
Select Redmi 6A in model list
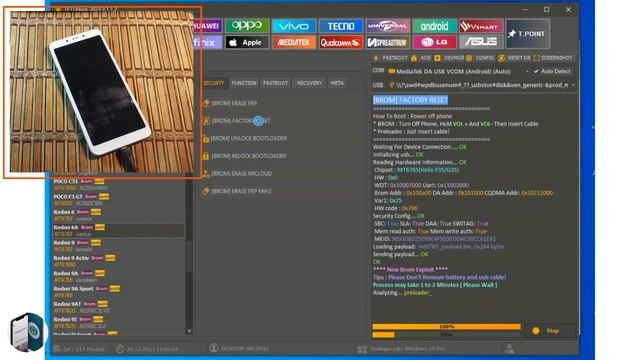click(118, 231)
